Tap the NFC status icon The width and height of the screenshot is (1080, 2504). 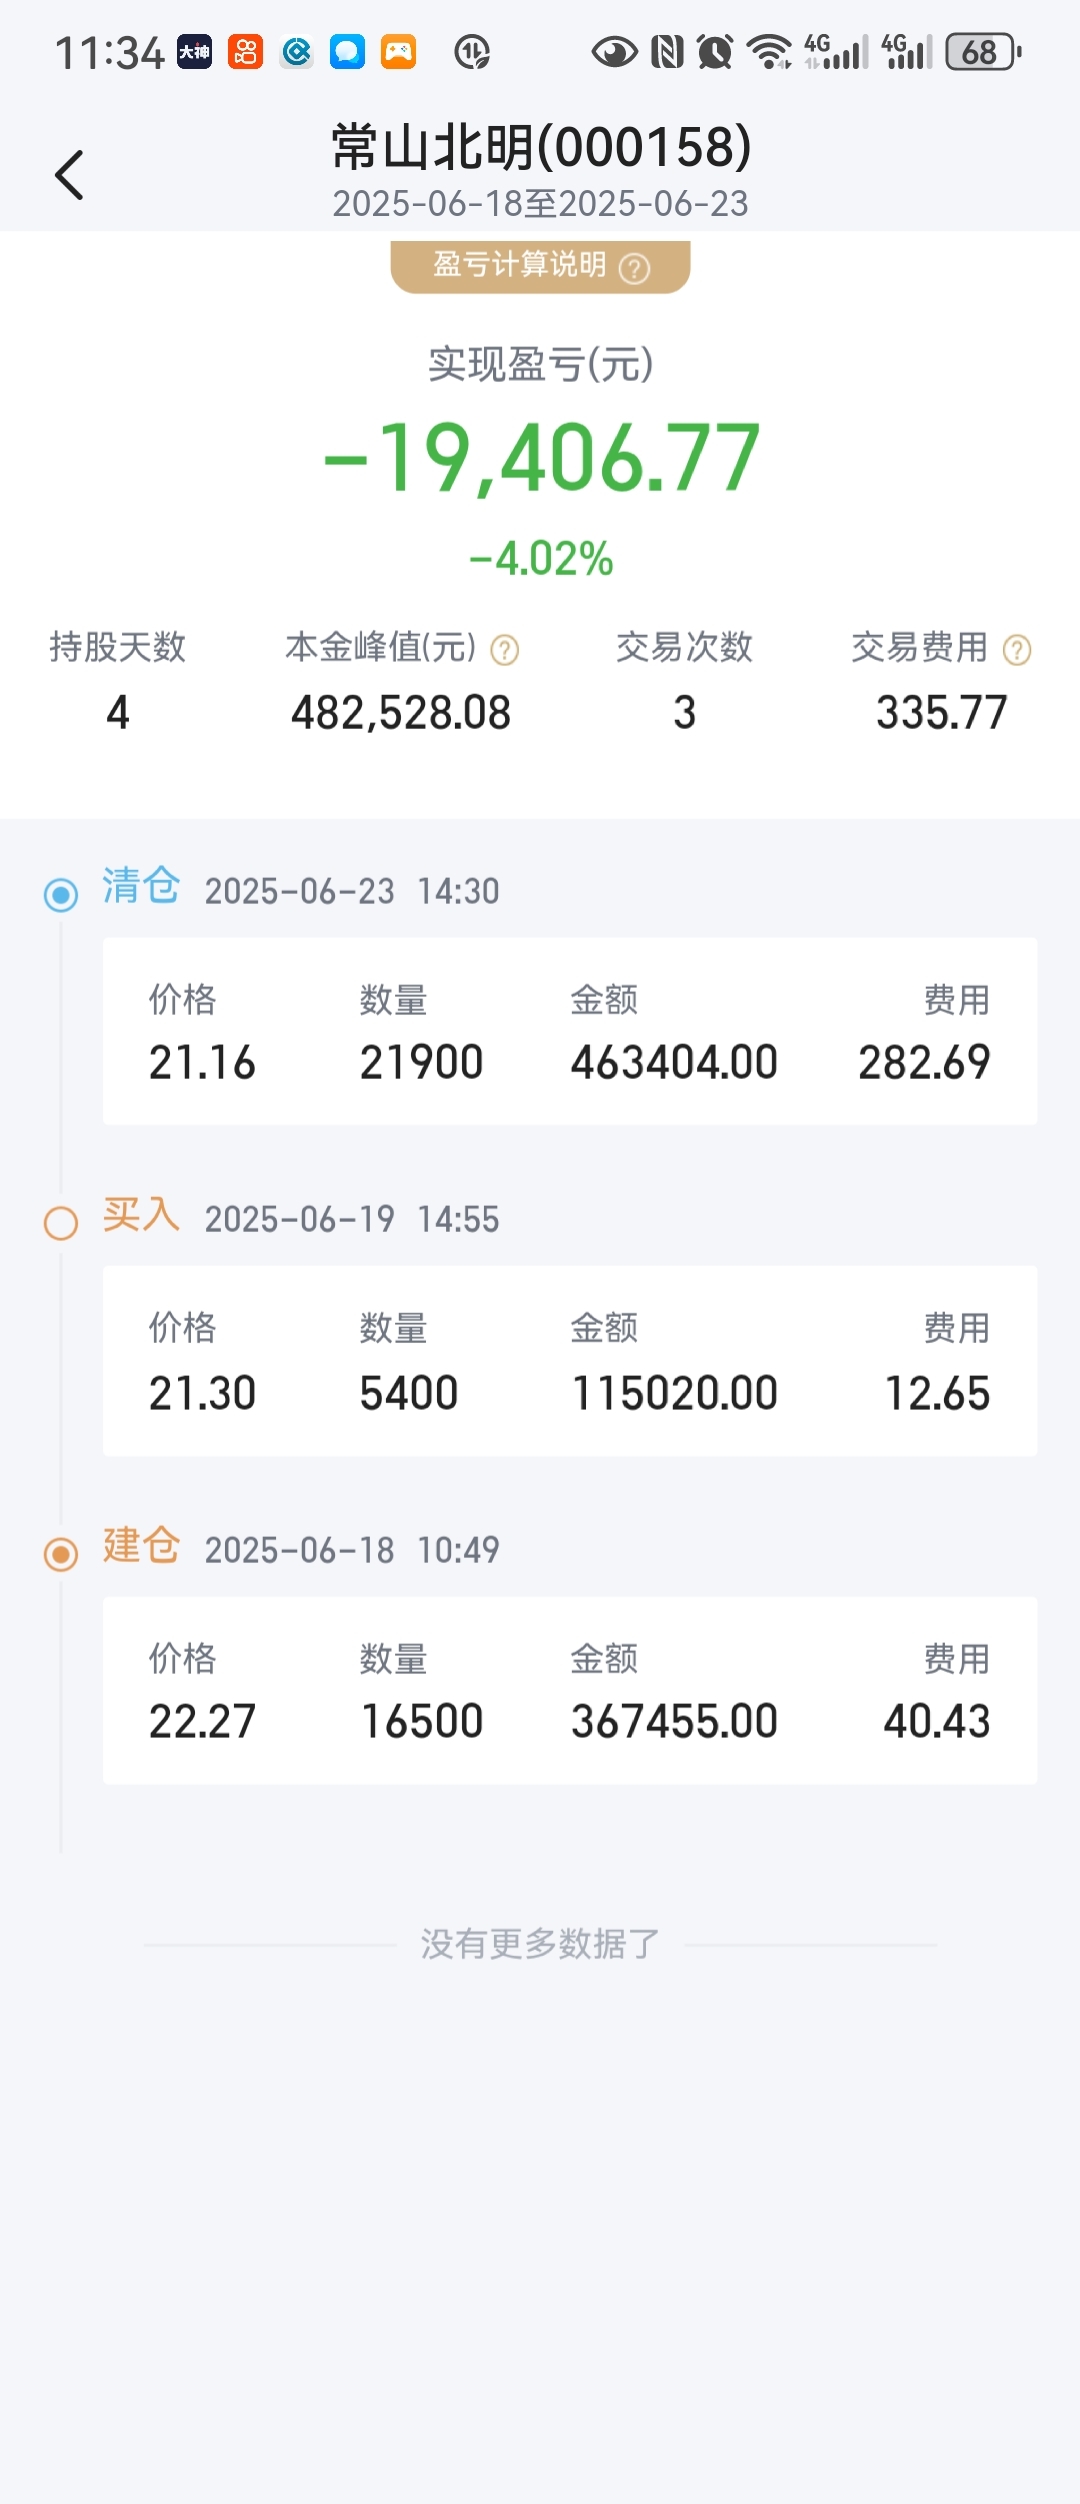tap(667, 52)
